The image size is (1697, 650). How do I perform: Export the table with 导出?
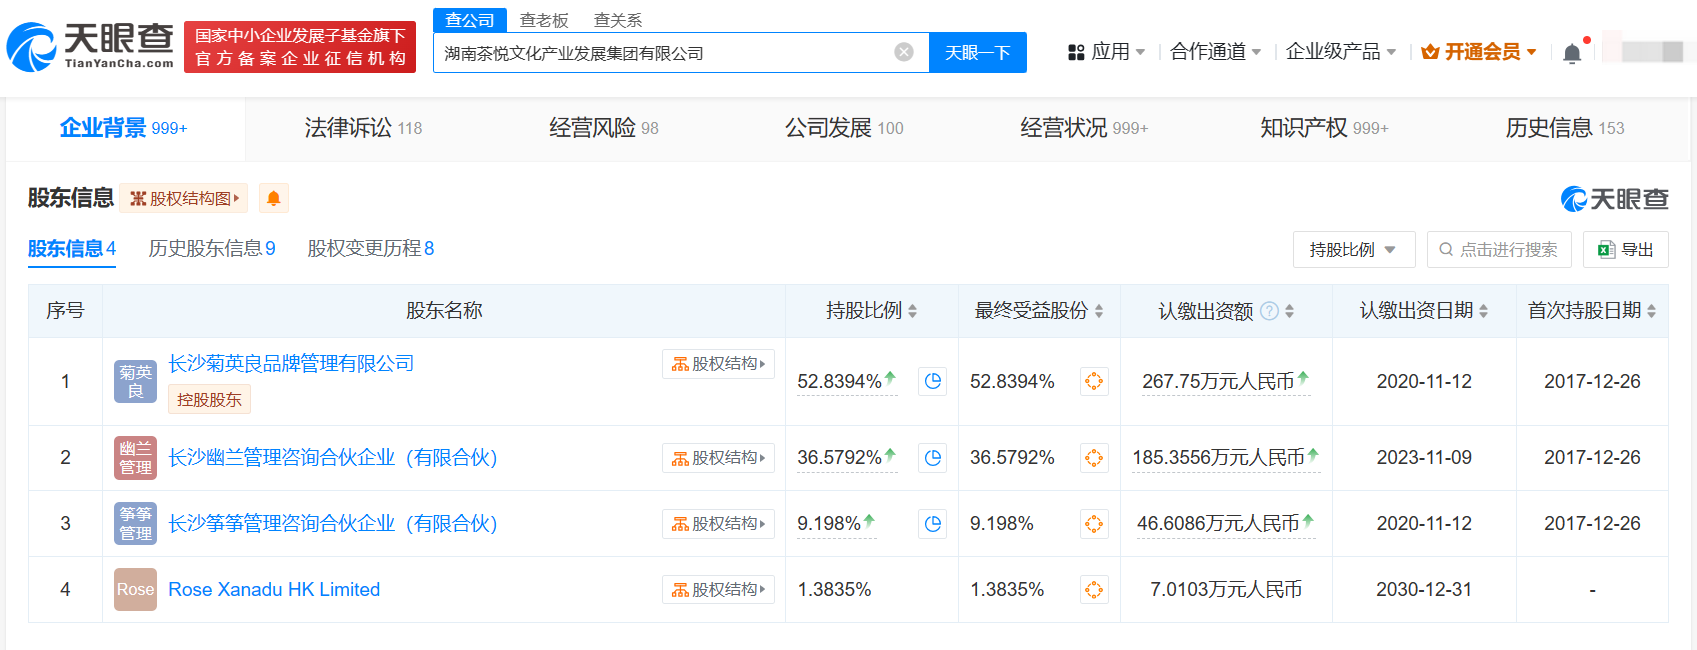click(1626, 250)
